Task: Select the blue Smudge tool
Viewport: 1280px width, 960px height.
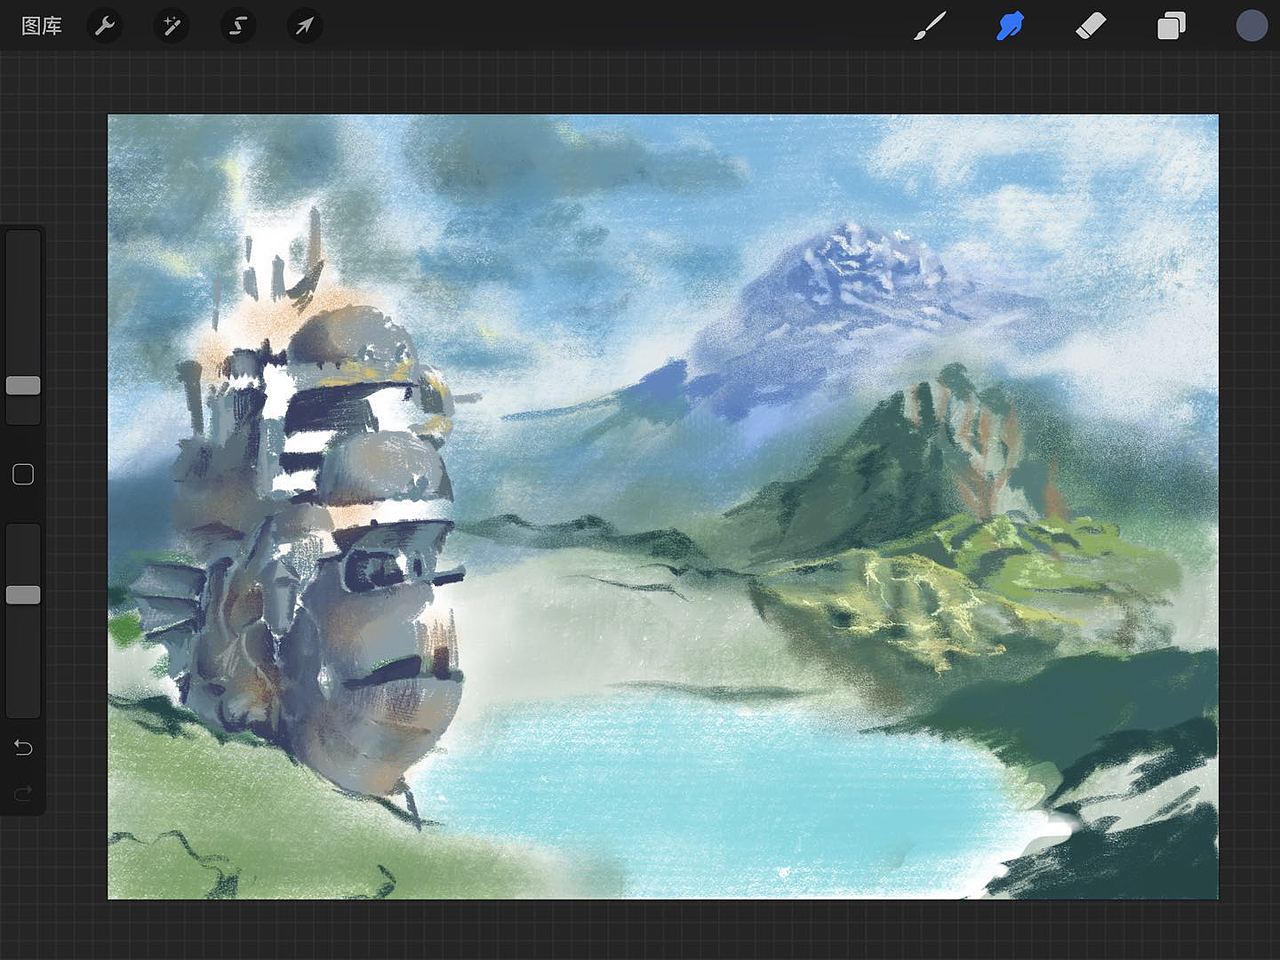Action: 1010,26
